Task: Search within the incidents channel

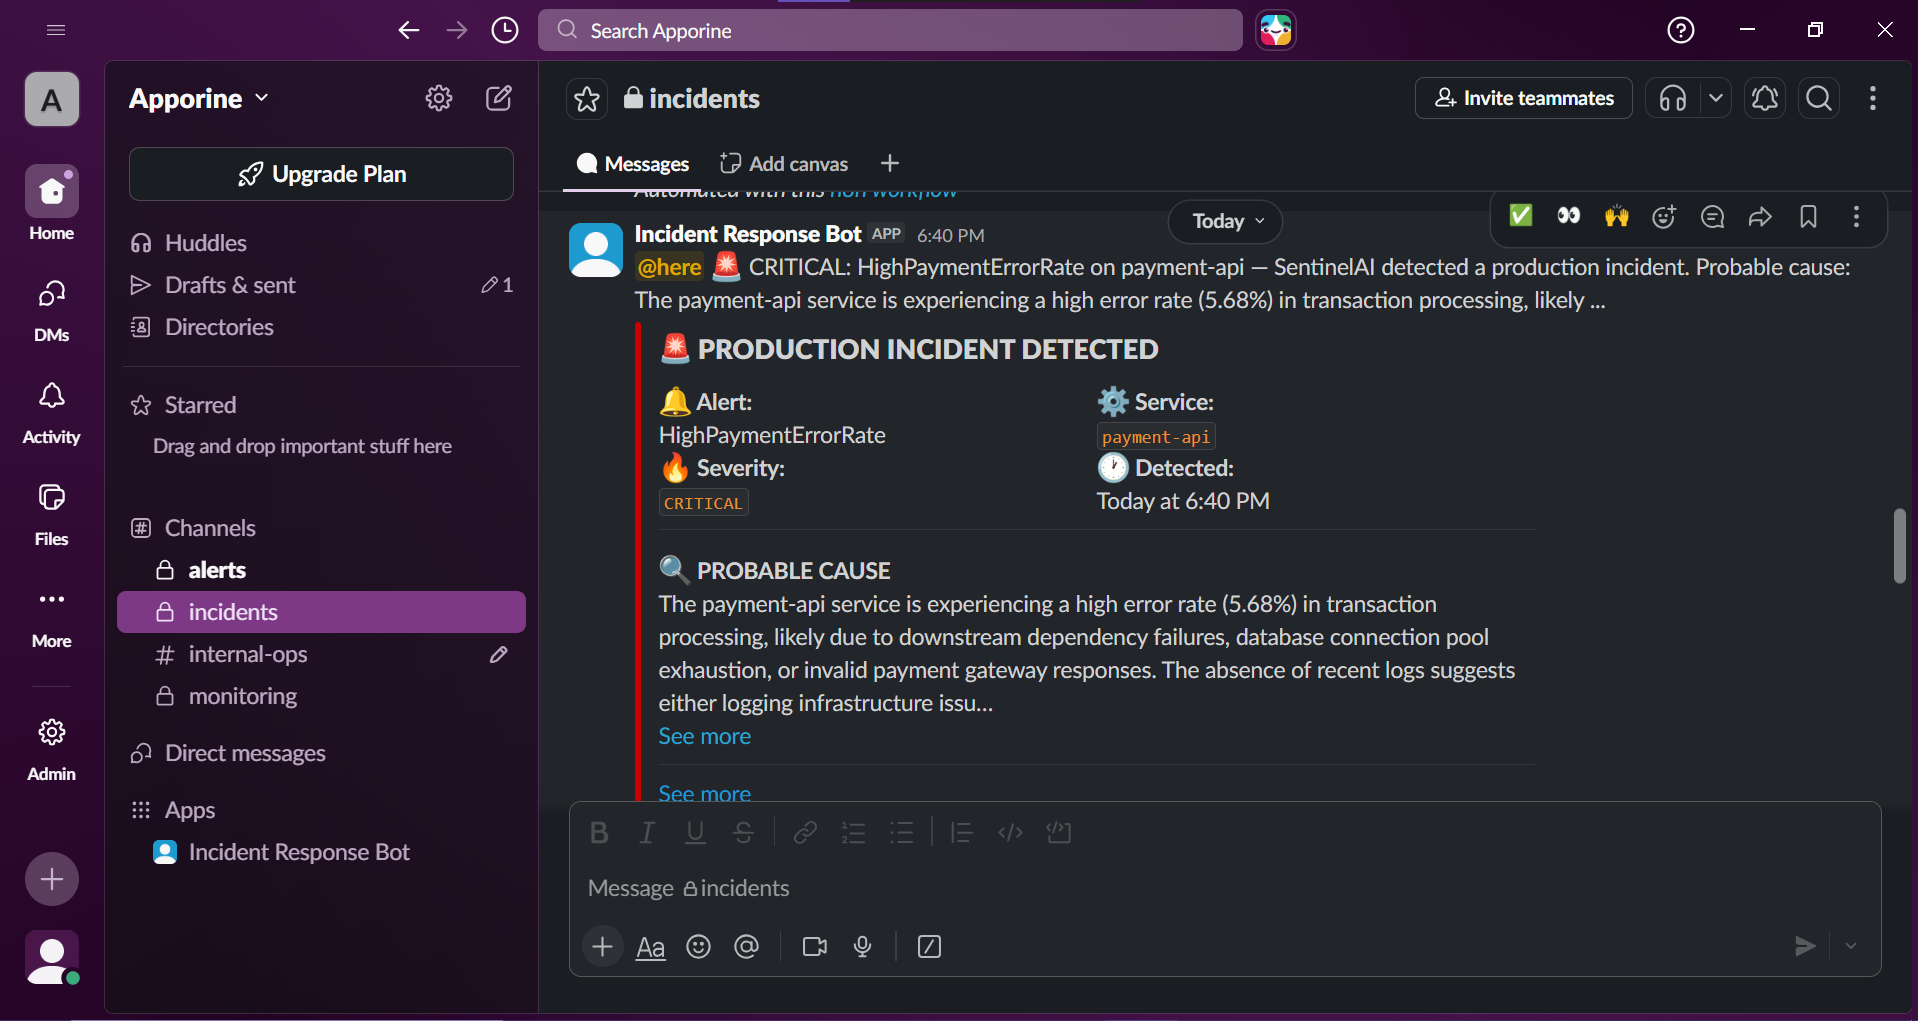Action: (x=1819, y=98)
